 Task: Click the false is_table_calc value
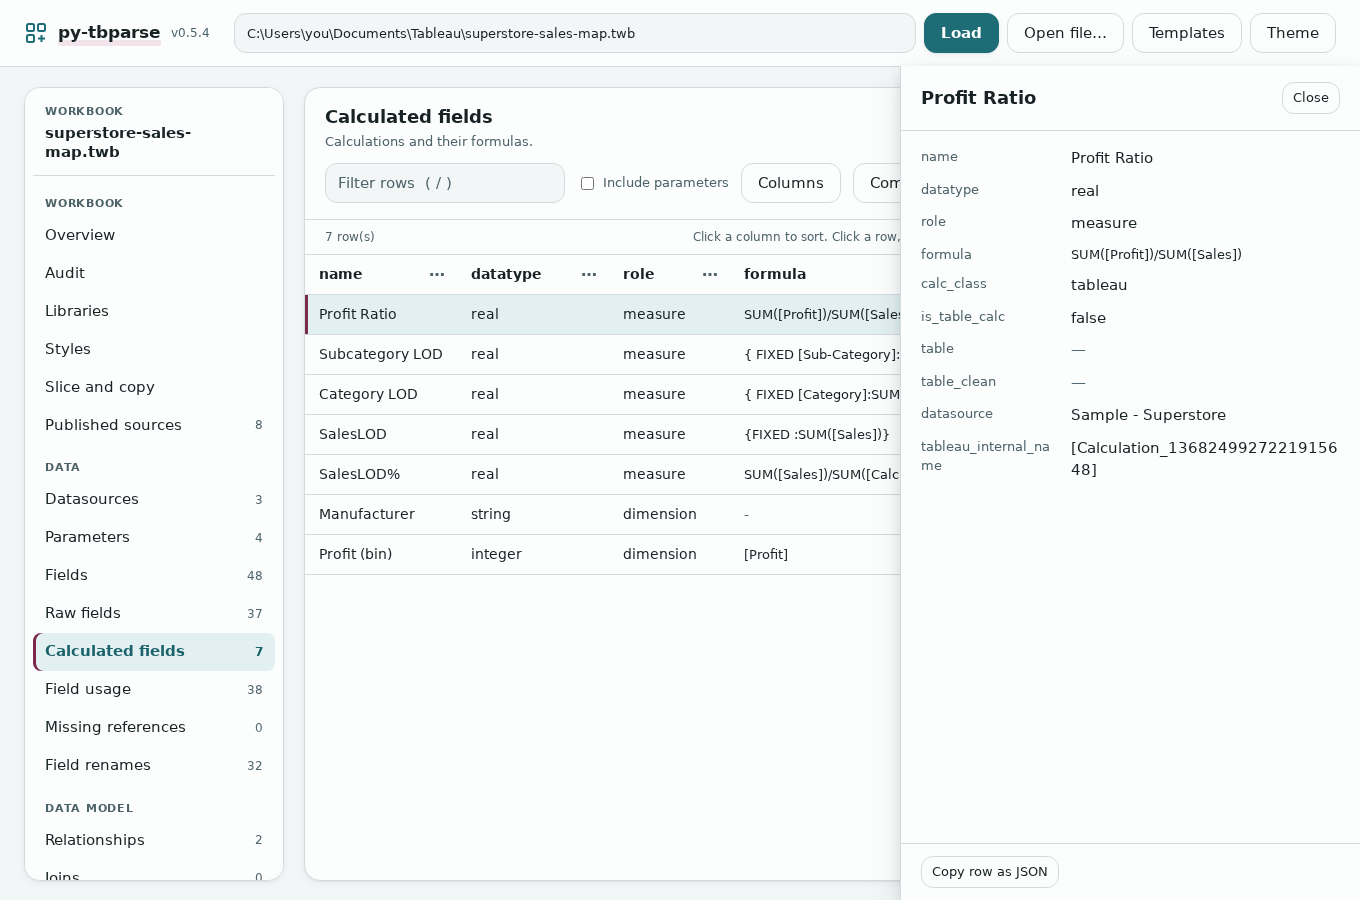pos(1088,318)
